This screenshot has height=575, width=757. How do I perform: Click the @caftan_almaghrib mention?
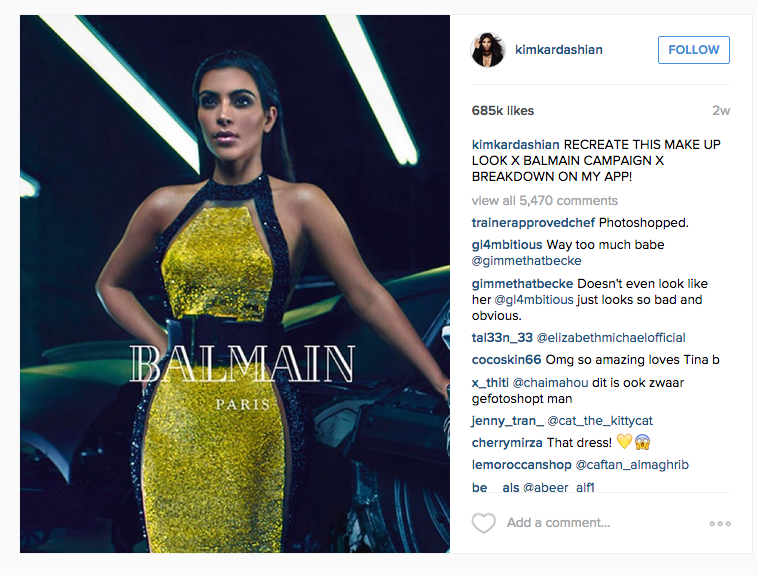pos(632,465)
